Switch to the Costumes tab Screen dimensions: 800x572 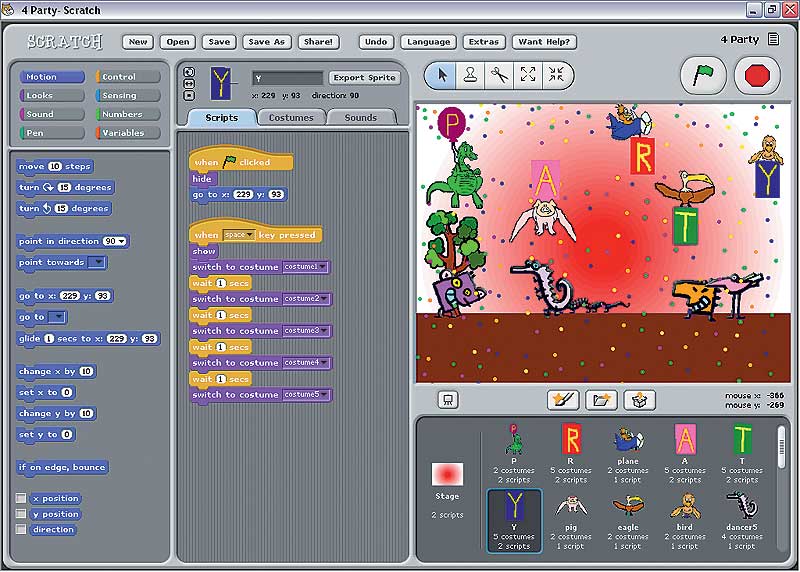(x=291, y=117)
